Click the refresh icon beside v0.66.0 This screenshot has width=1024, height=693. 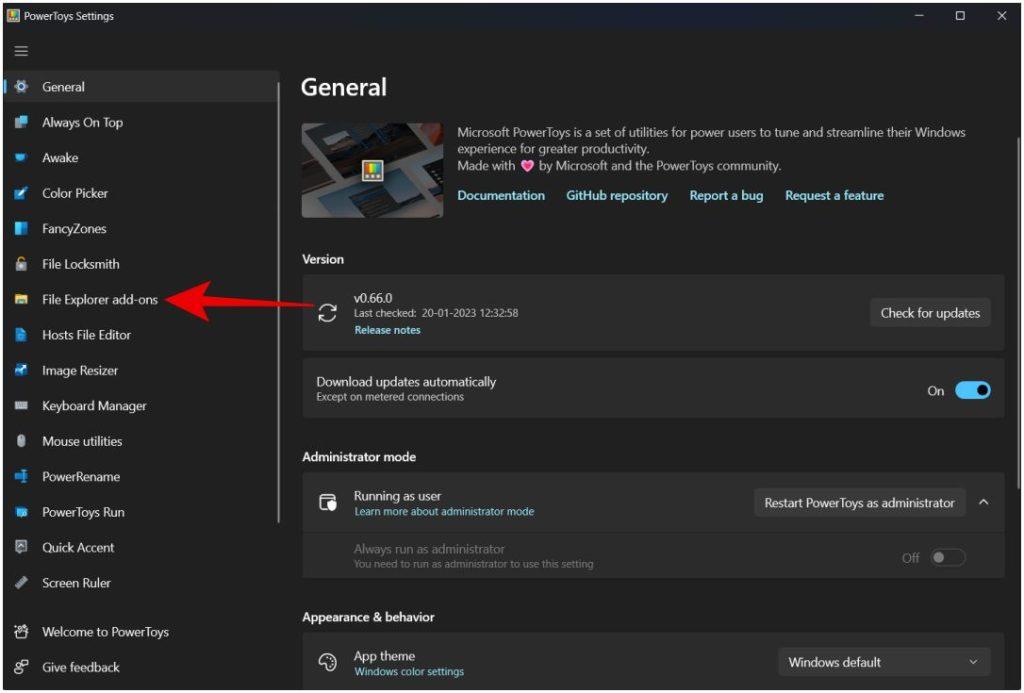pyautogui.click(x=327, y=313)
